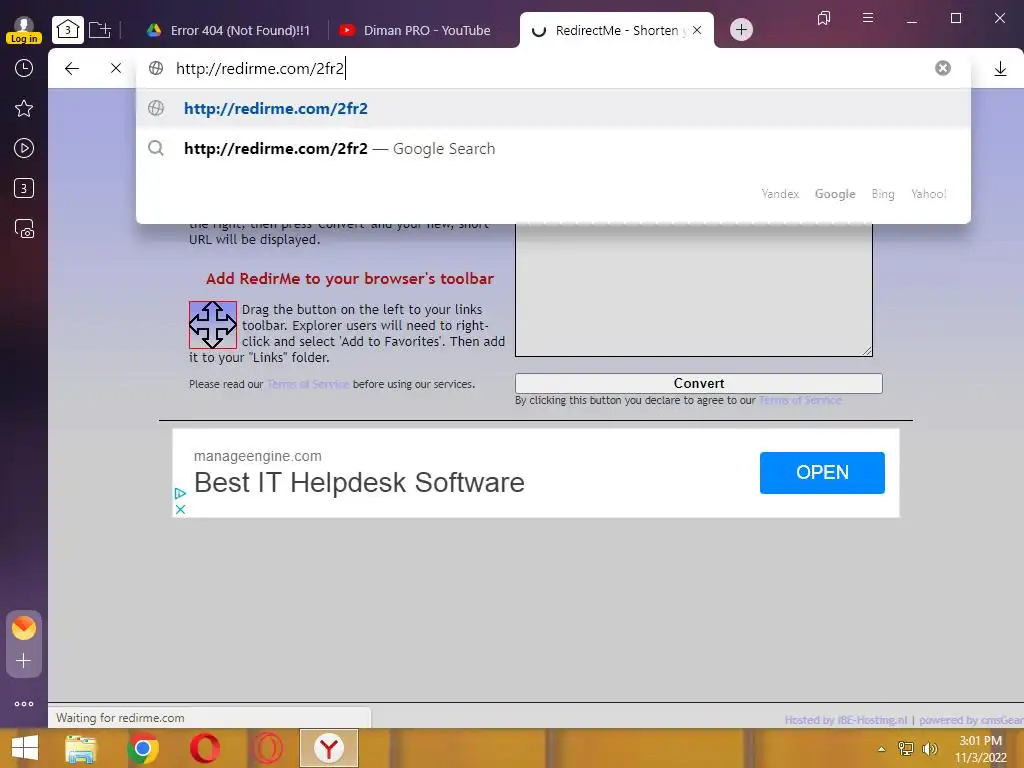Open the Hosted by IBE-Hosting.nl link
The width and height of the screenshot is (1024, 768).
[846, 720]
